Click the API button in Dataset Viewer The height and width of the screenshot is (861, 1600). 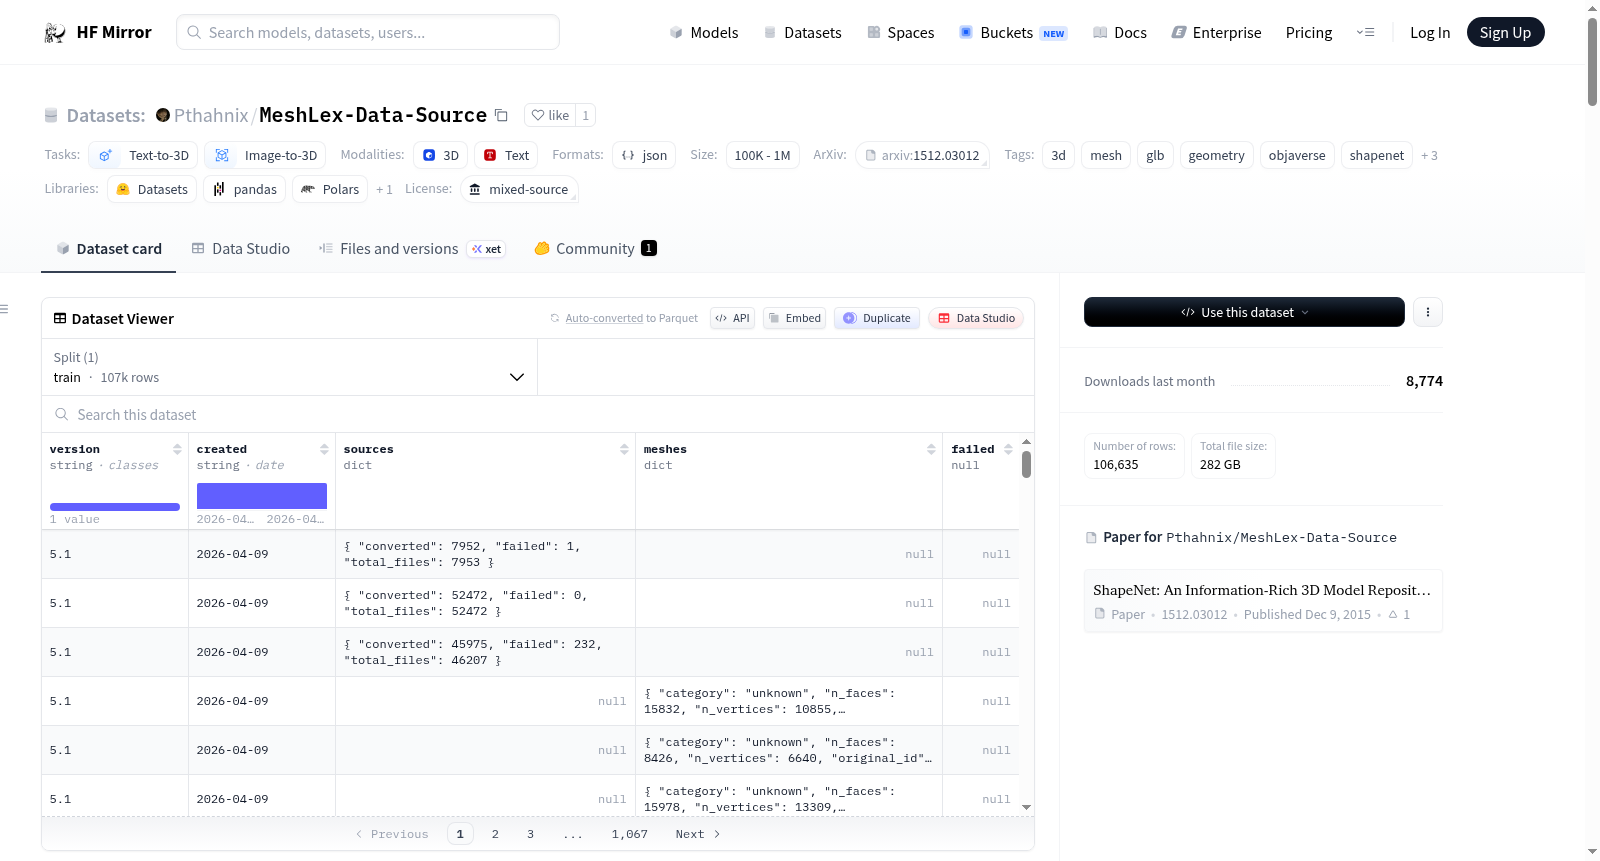click(x=732, y=318)
